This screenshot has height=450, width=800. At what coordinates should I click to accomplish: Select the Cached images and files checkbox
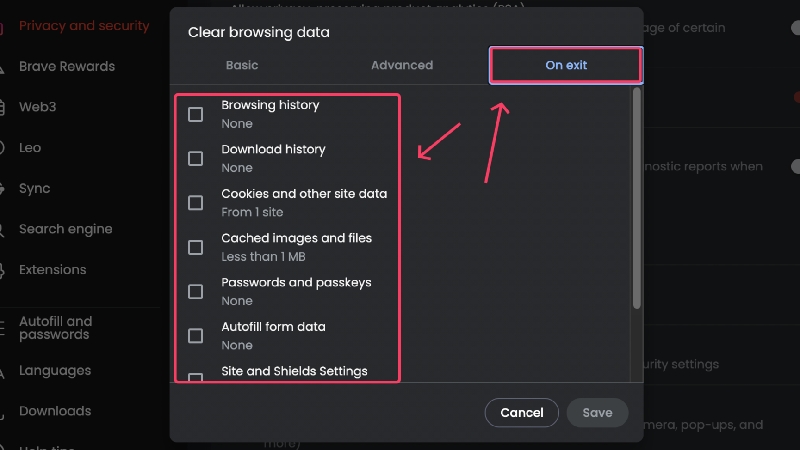pyautogui.click(x=196, y=247)
